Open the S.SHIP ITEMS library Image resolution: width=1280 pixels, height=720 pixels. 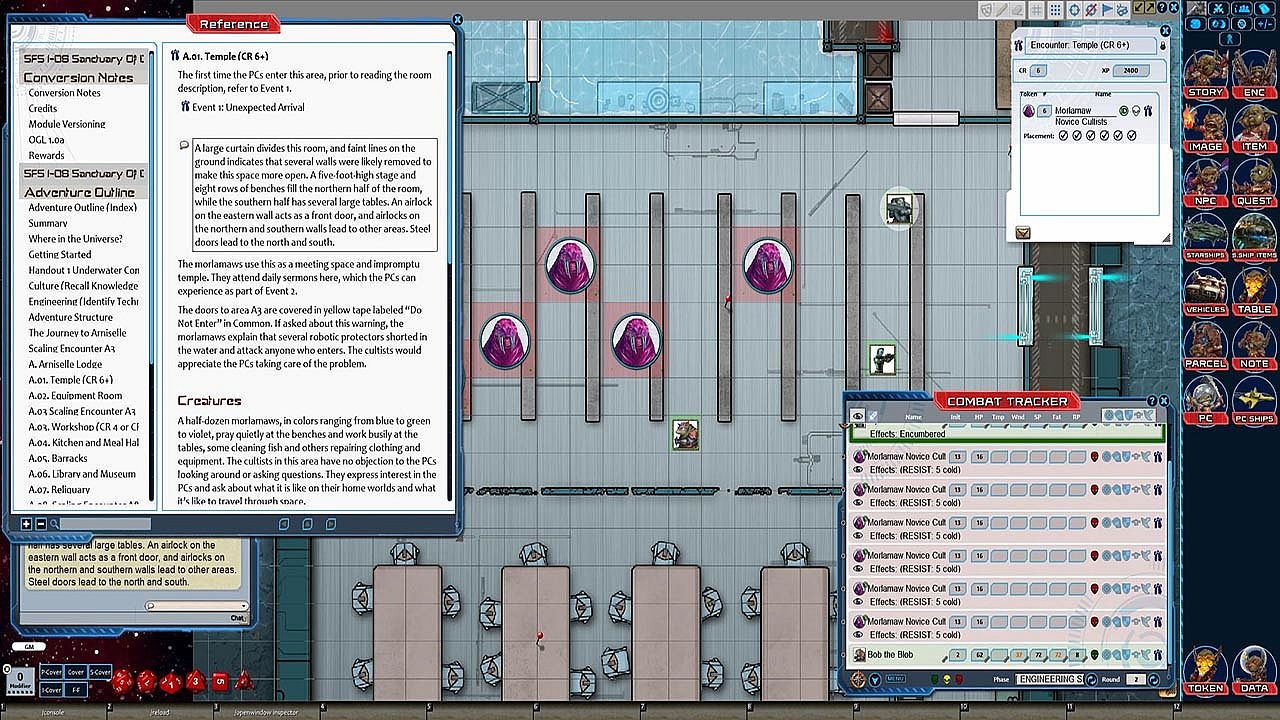1254,235
